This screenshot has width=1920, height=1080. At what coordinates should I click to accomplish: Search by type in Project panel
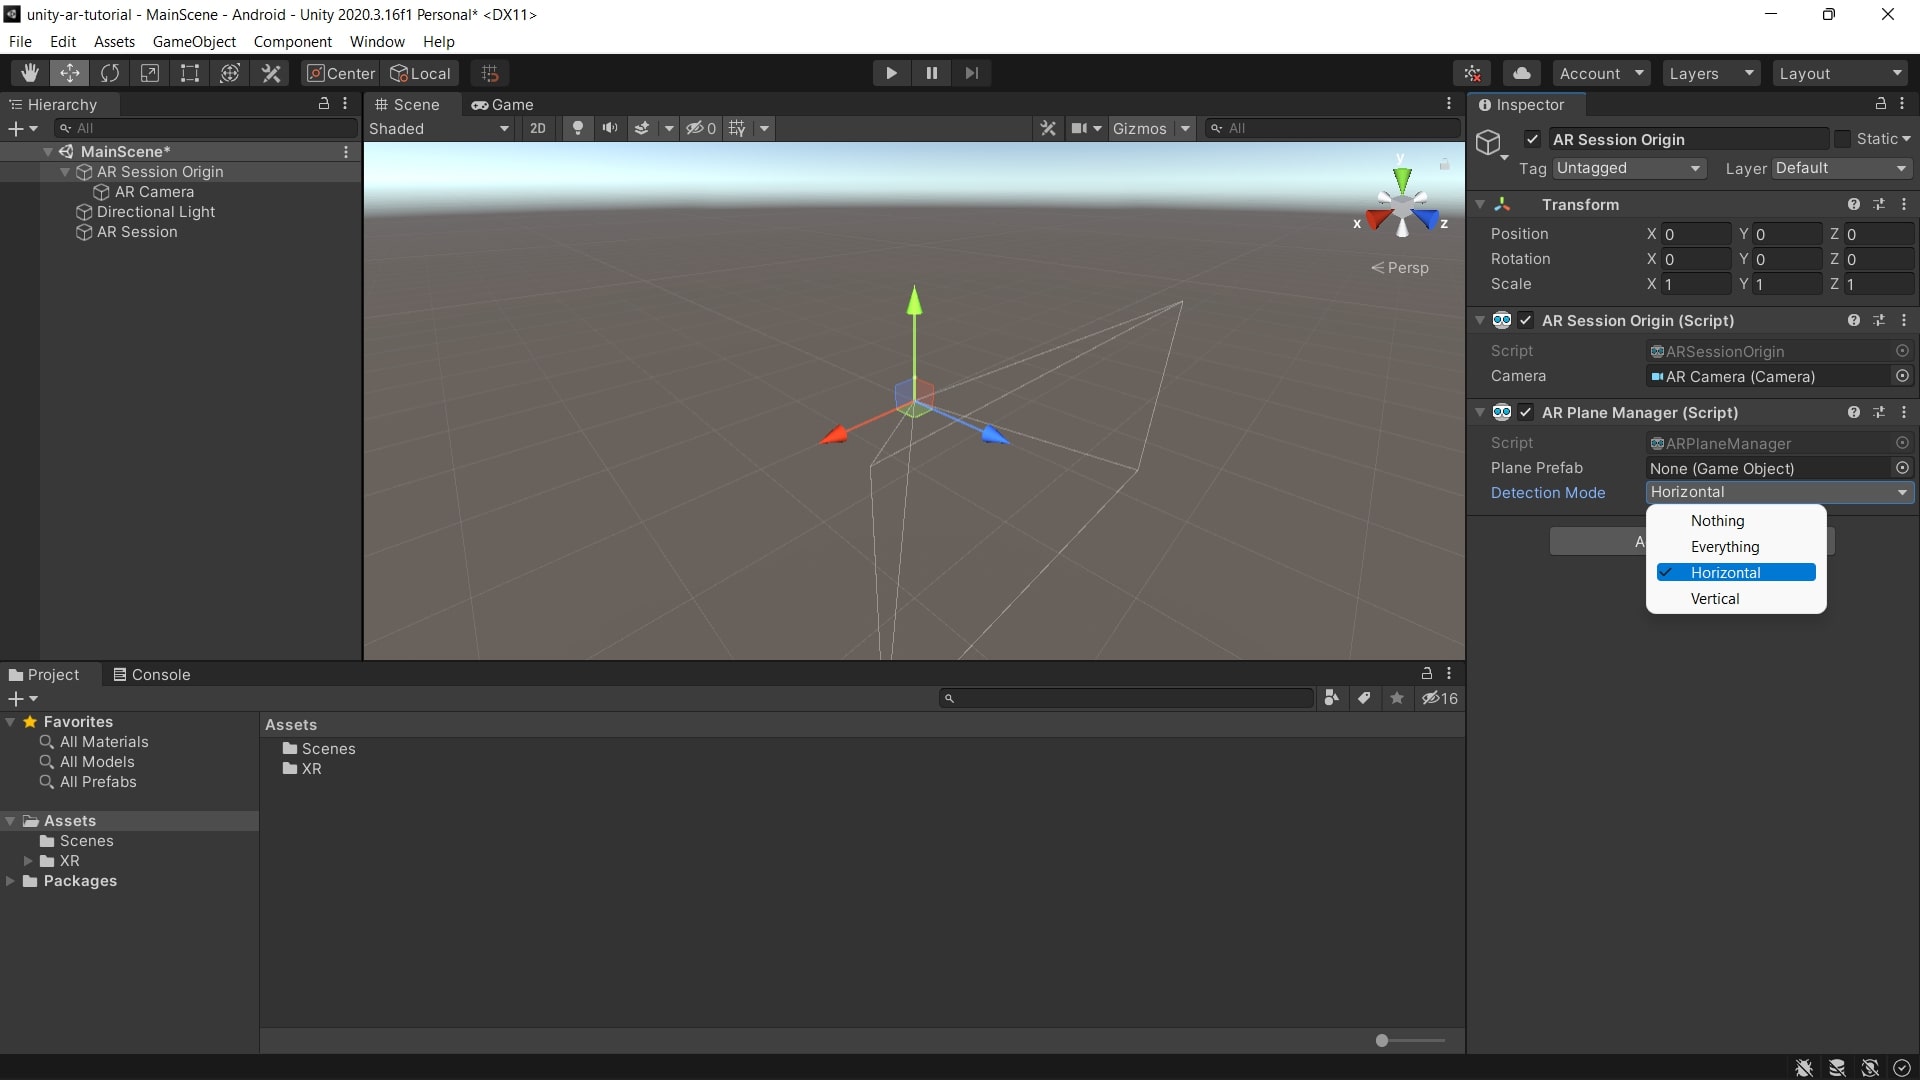tap(1331, 698)
